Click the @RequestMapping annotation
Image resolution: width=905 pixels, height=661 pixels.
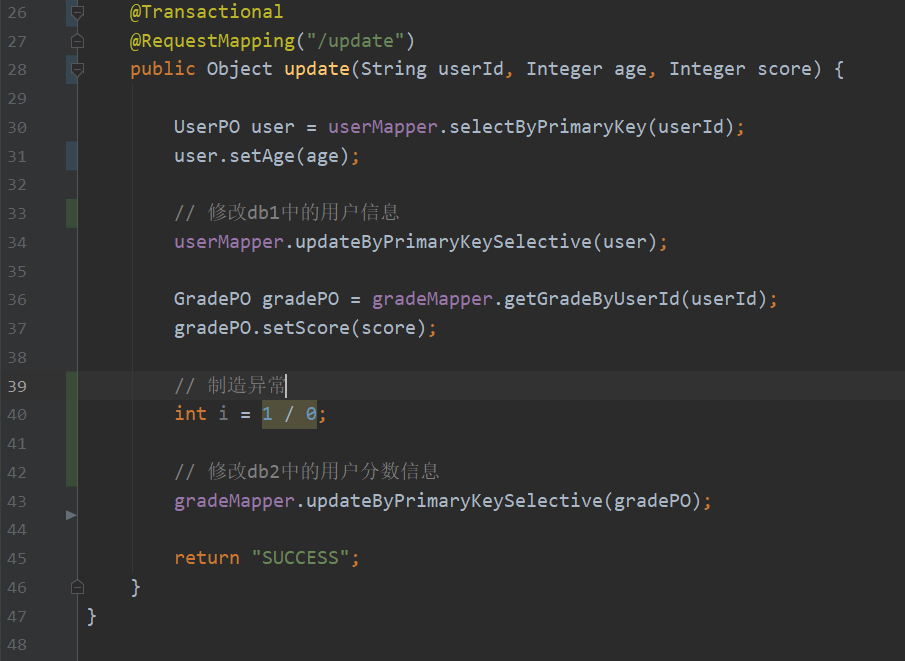(x=212, y=41)
